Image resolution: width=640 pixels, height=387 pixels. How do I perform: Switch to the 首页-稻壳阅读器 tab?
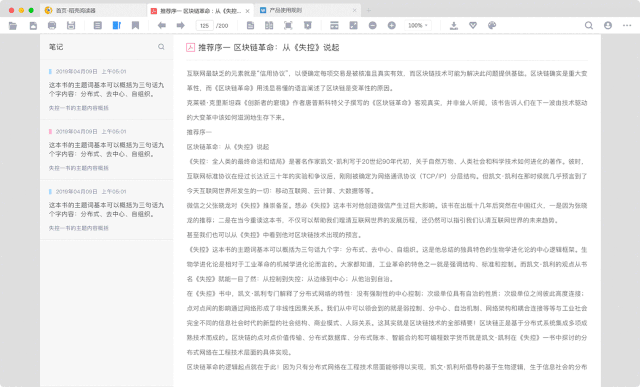pyautogui.click(x=93, y=11)
